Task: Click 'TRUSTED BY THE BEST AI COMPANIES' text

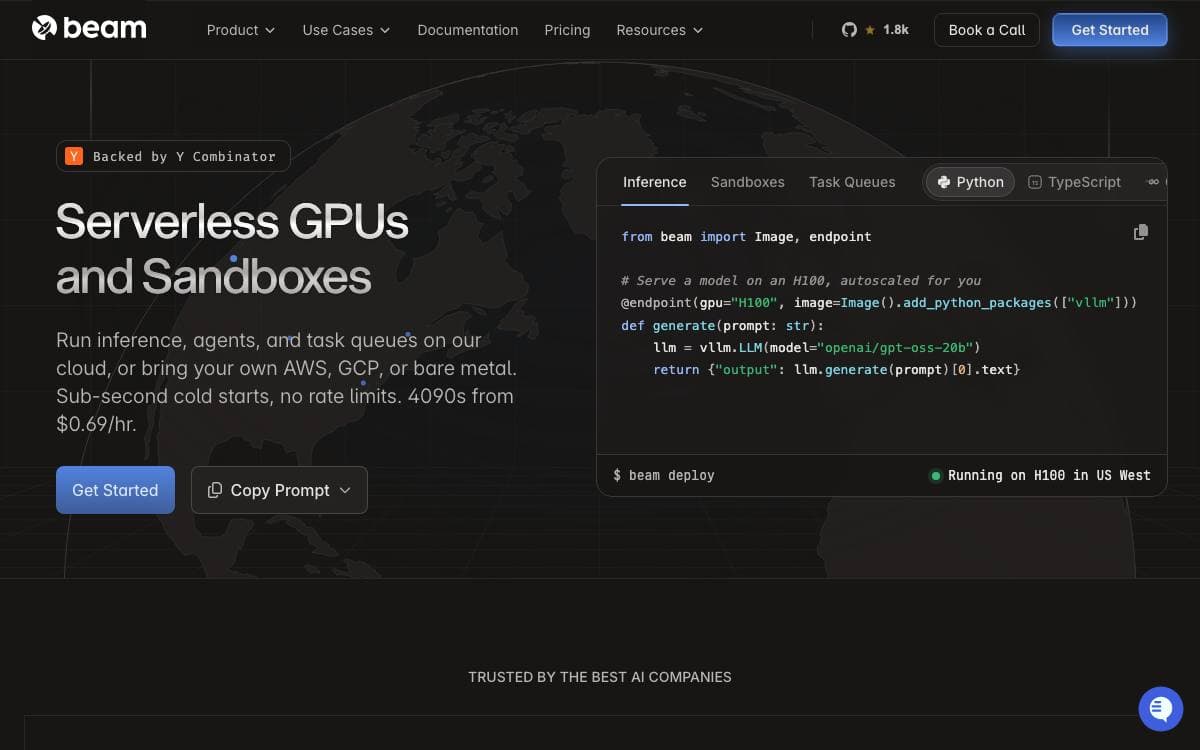Action: pyautogui.click(x=600, y=677)
